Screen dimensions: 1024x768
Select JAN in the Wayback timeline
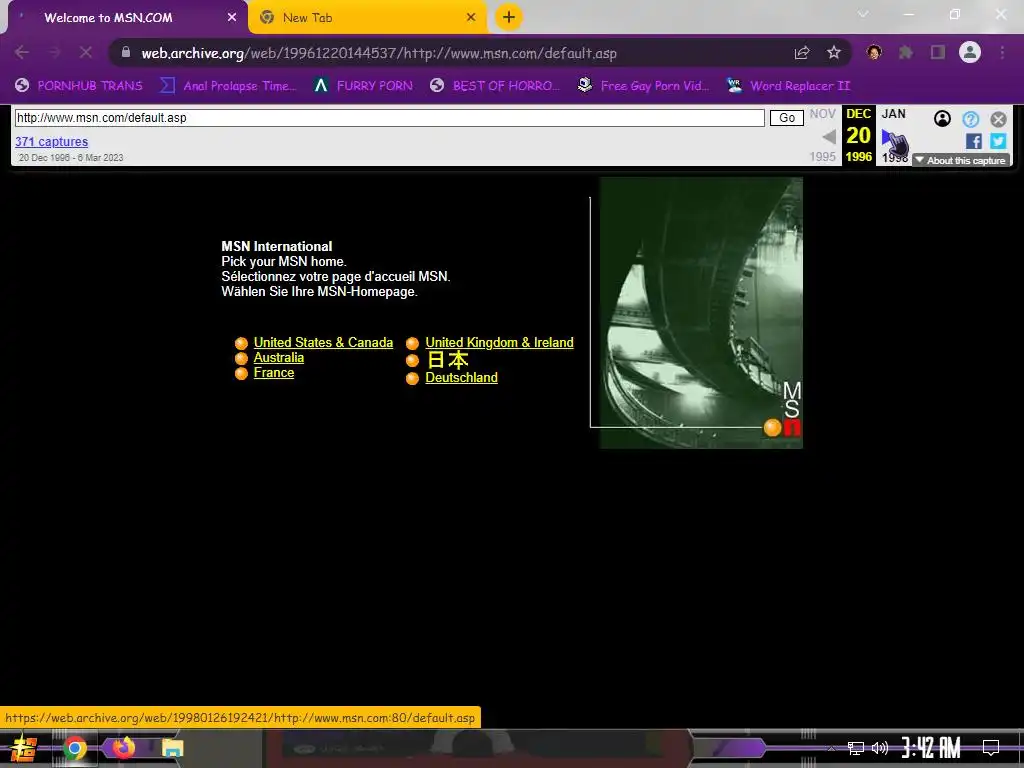pyautogui.click(x=893, y=114)
